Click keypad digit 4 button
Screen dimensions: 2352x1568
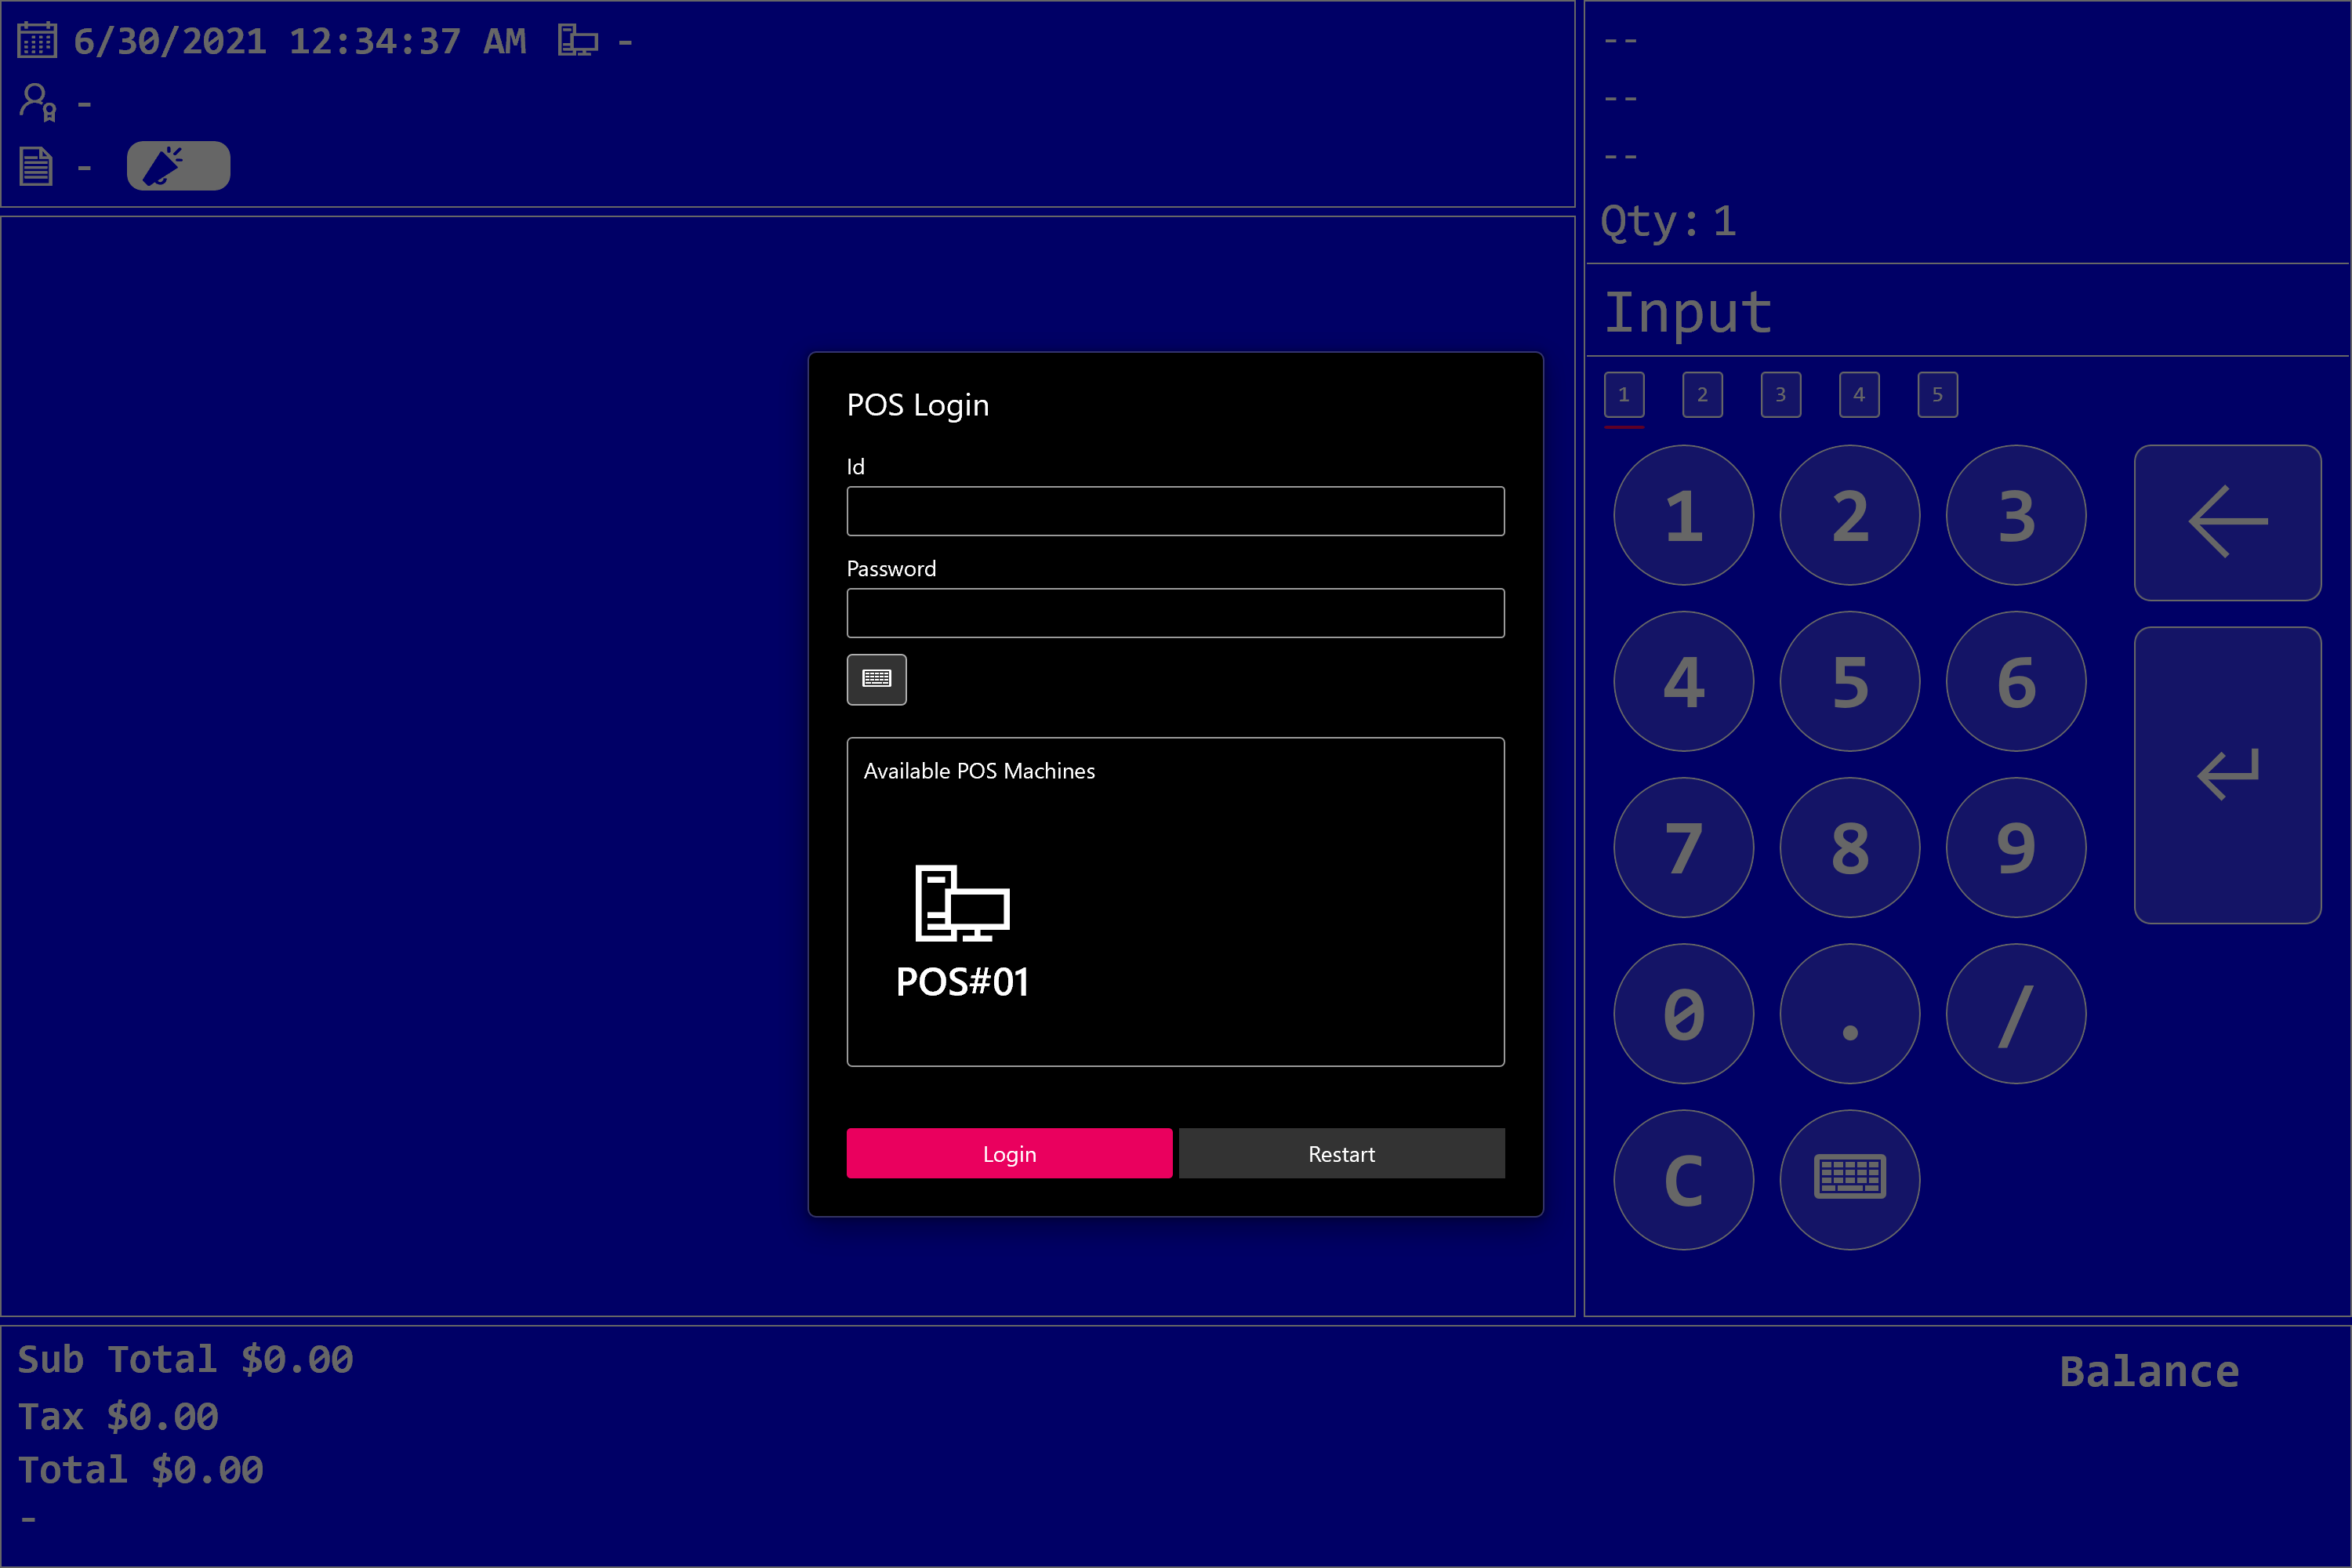(x=1684, y=682)
